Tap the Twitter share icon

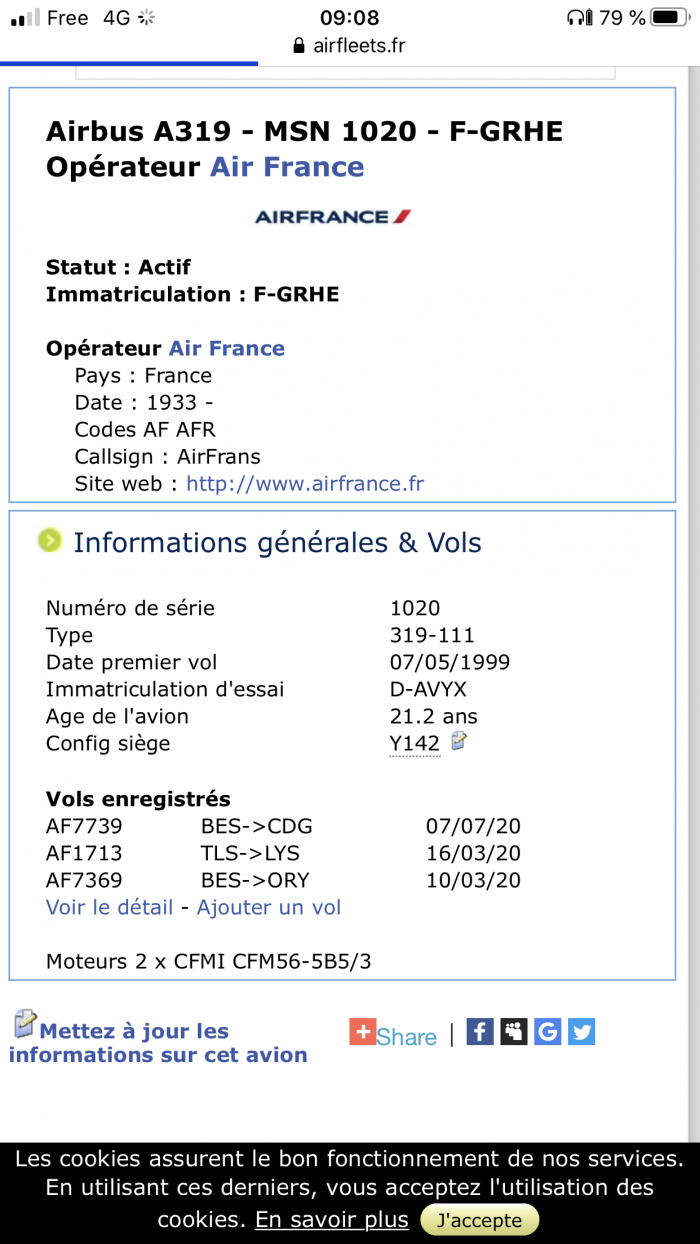coord(582,1031)
